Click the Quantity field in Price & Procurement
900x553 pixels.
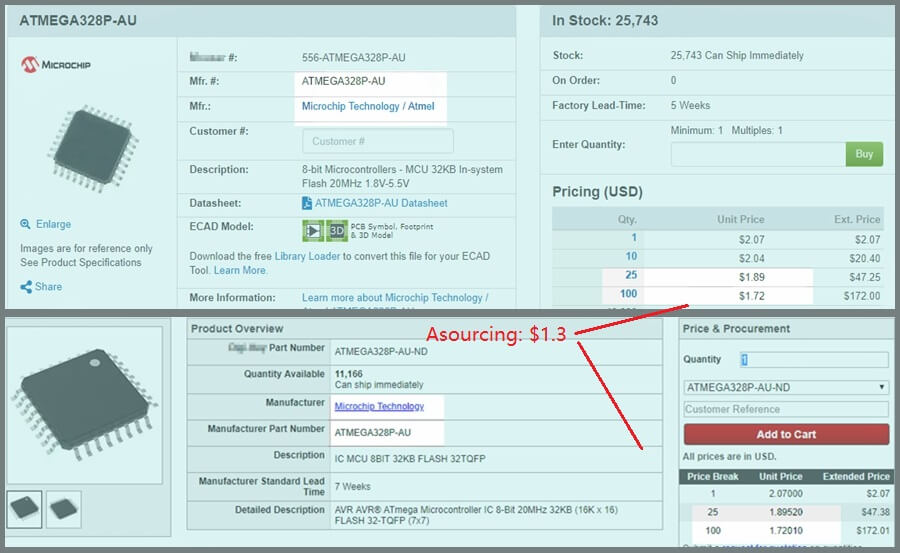pos(814,359)
